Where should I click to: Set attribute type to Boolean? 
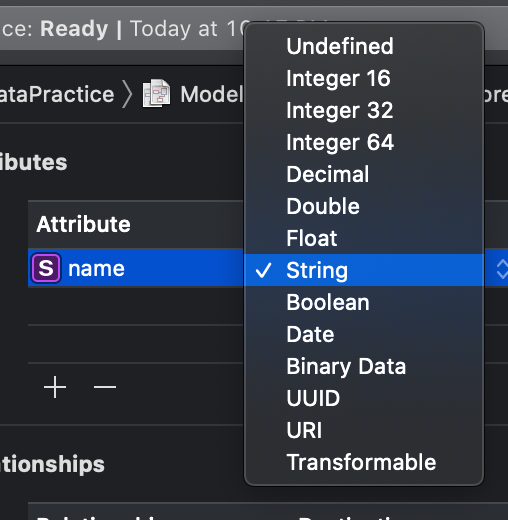pyautogui.click(x=364, y=302)
